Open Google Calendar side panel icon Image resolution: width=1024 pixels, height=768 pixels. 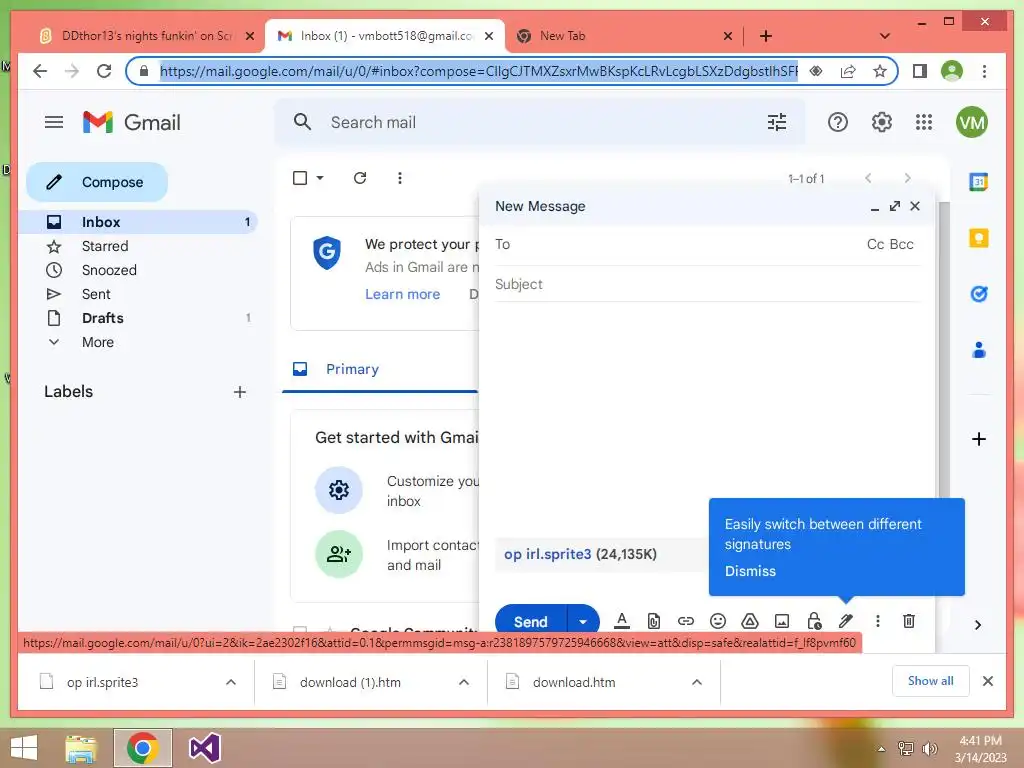(x=978, y=182)
